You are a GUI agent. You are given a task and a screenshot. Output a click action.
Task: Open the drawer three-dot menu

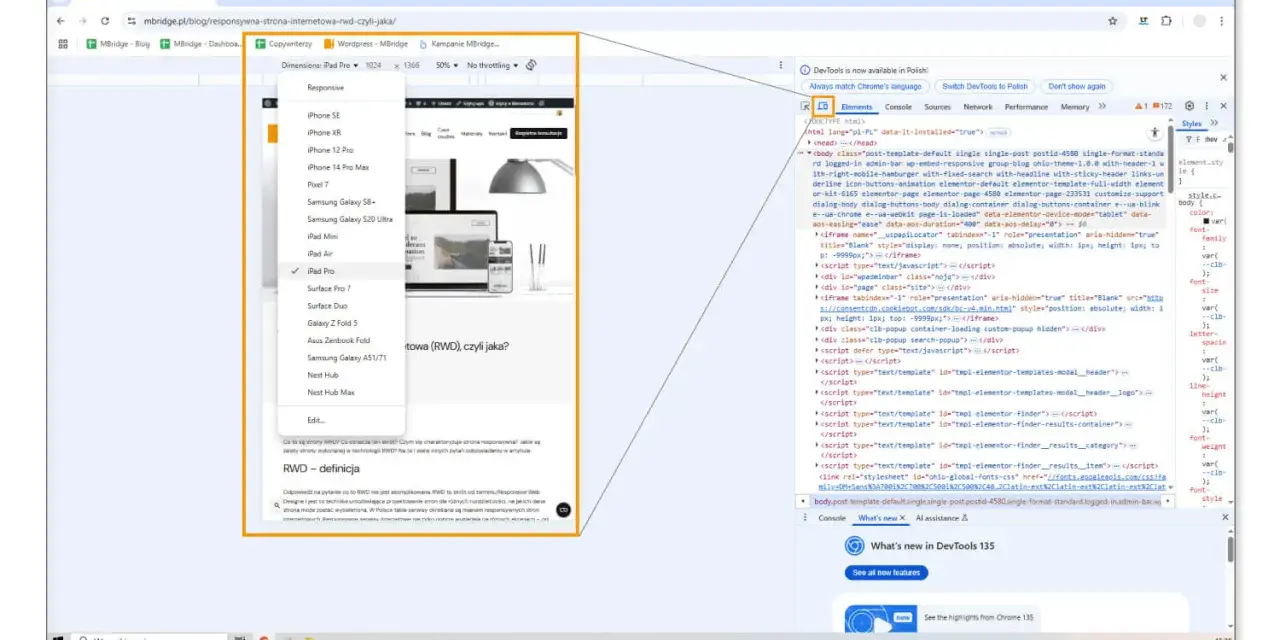[x=803, y=518]
